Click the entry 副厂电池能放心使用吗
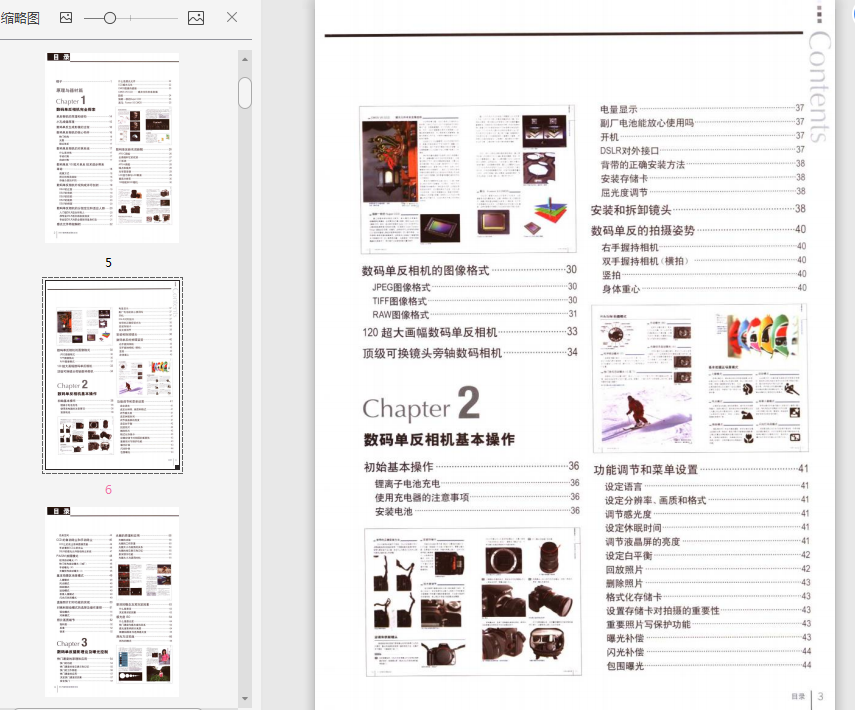This screenshot has height=710, width=855. [647, 123]
